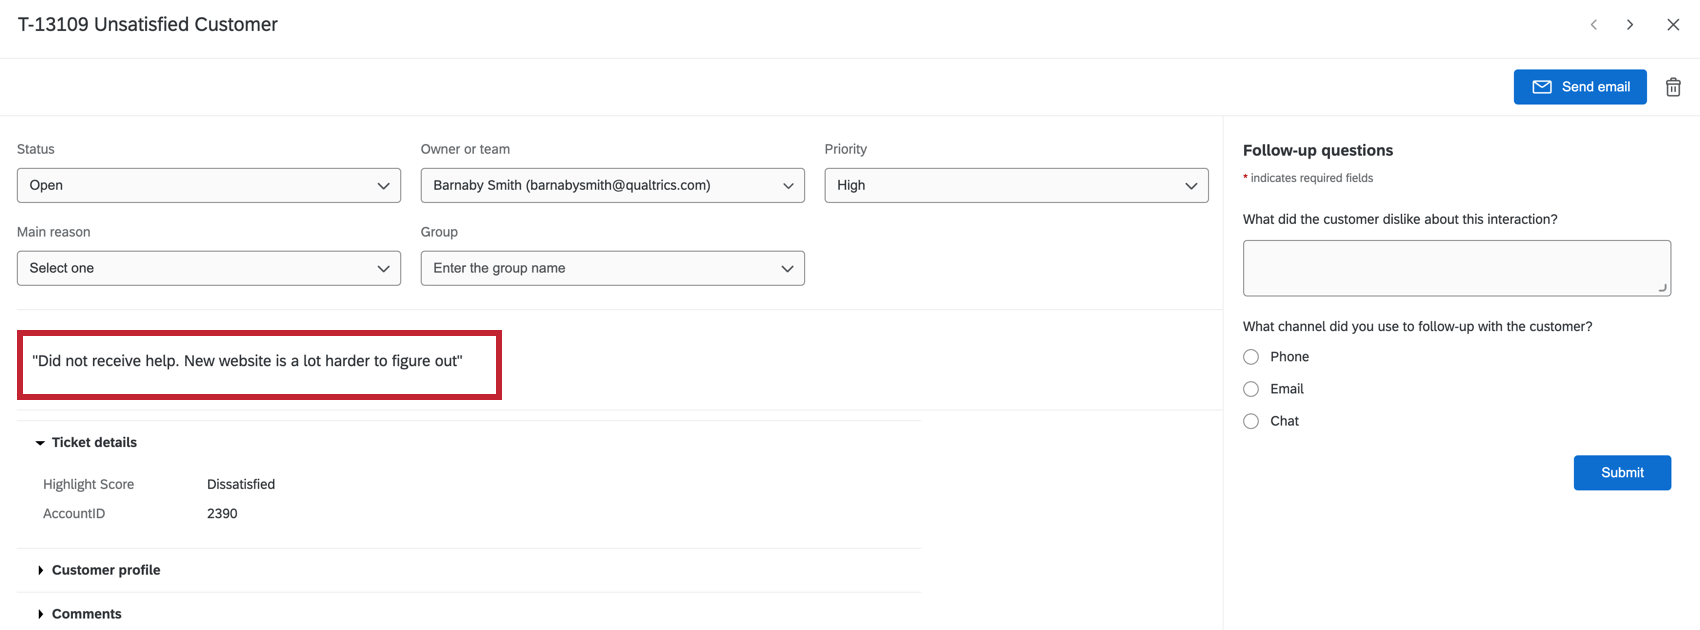Click the customer feedback quote text
Screen dimensions: 1700x630
point(247,361)
